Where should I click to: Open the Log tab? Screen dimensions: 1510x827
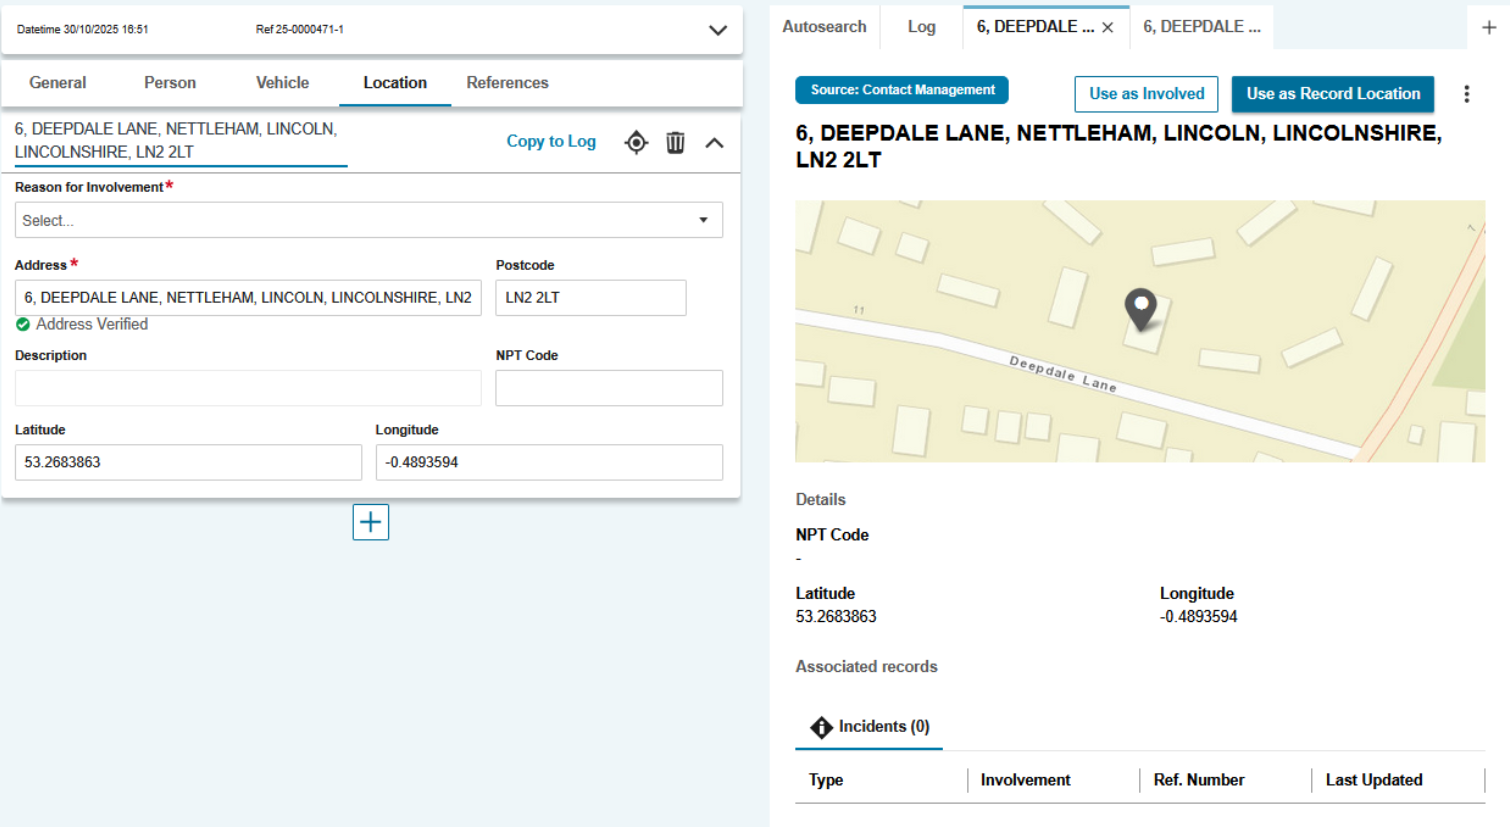click(921, 27)
